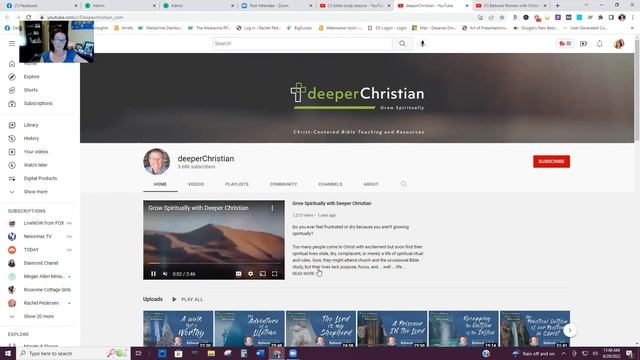Open a new browser tab

click(557, 6)
